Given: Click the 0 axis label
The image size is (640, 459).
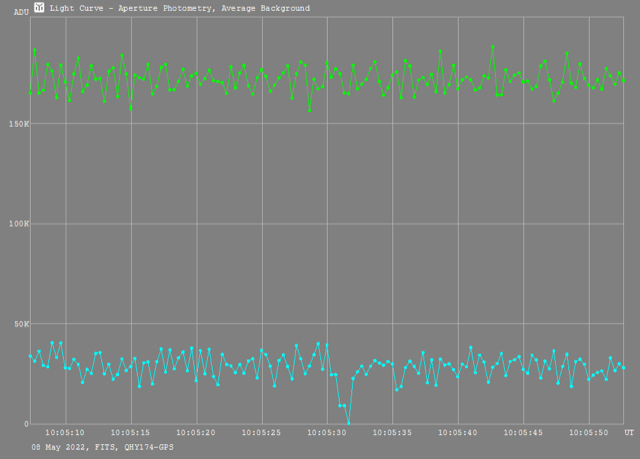Looking at the screenshot, I should tap(27, 424).
